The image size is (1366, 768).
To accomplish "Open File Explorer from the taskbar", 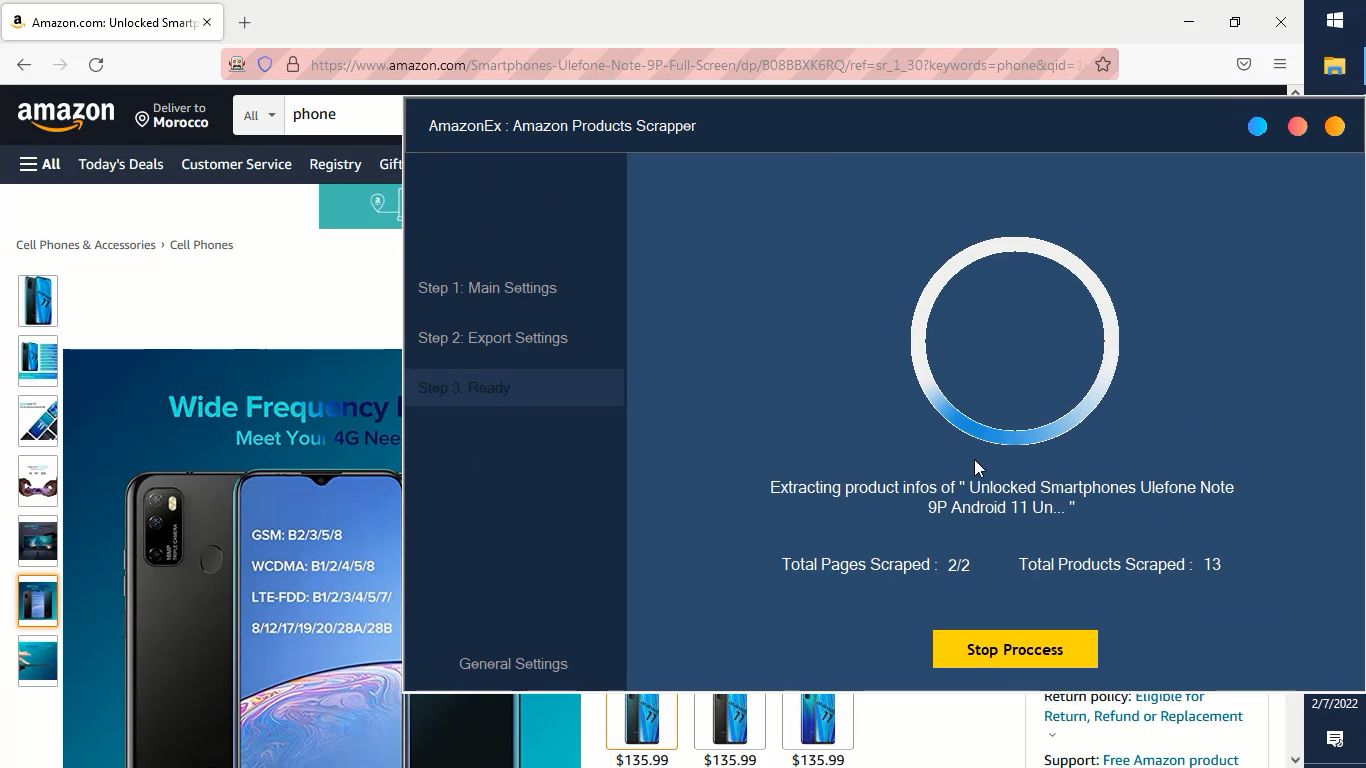I will click(1335, 66).
